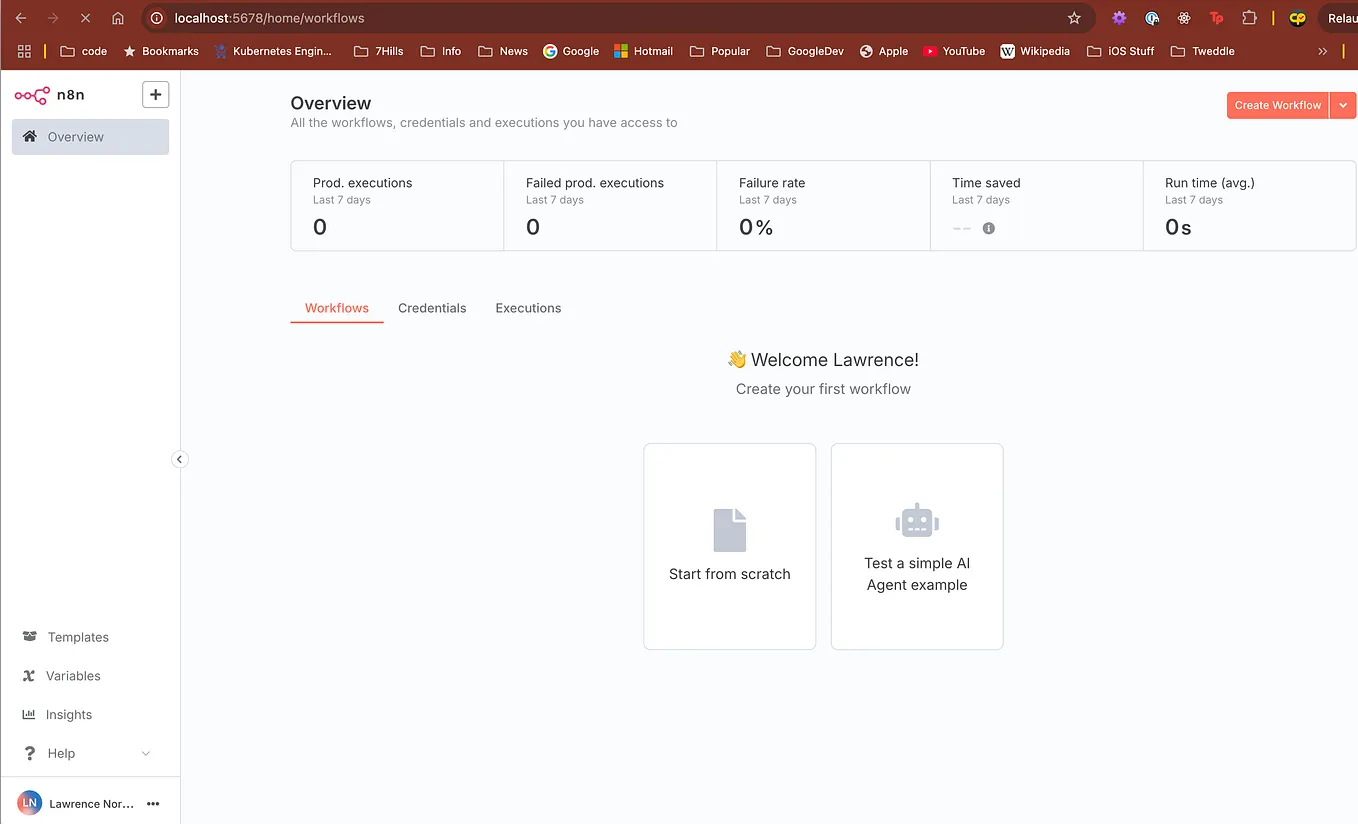Open user options via the three-dot menu
Viewport: 1358px width, 824px height.
point(153,803)
